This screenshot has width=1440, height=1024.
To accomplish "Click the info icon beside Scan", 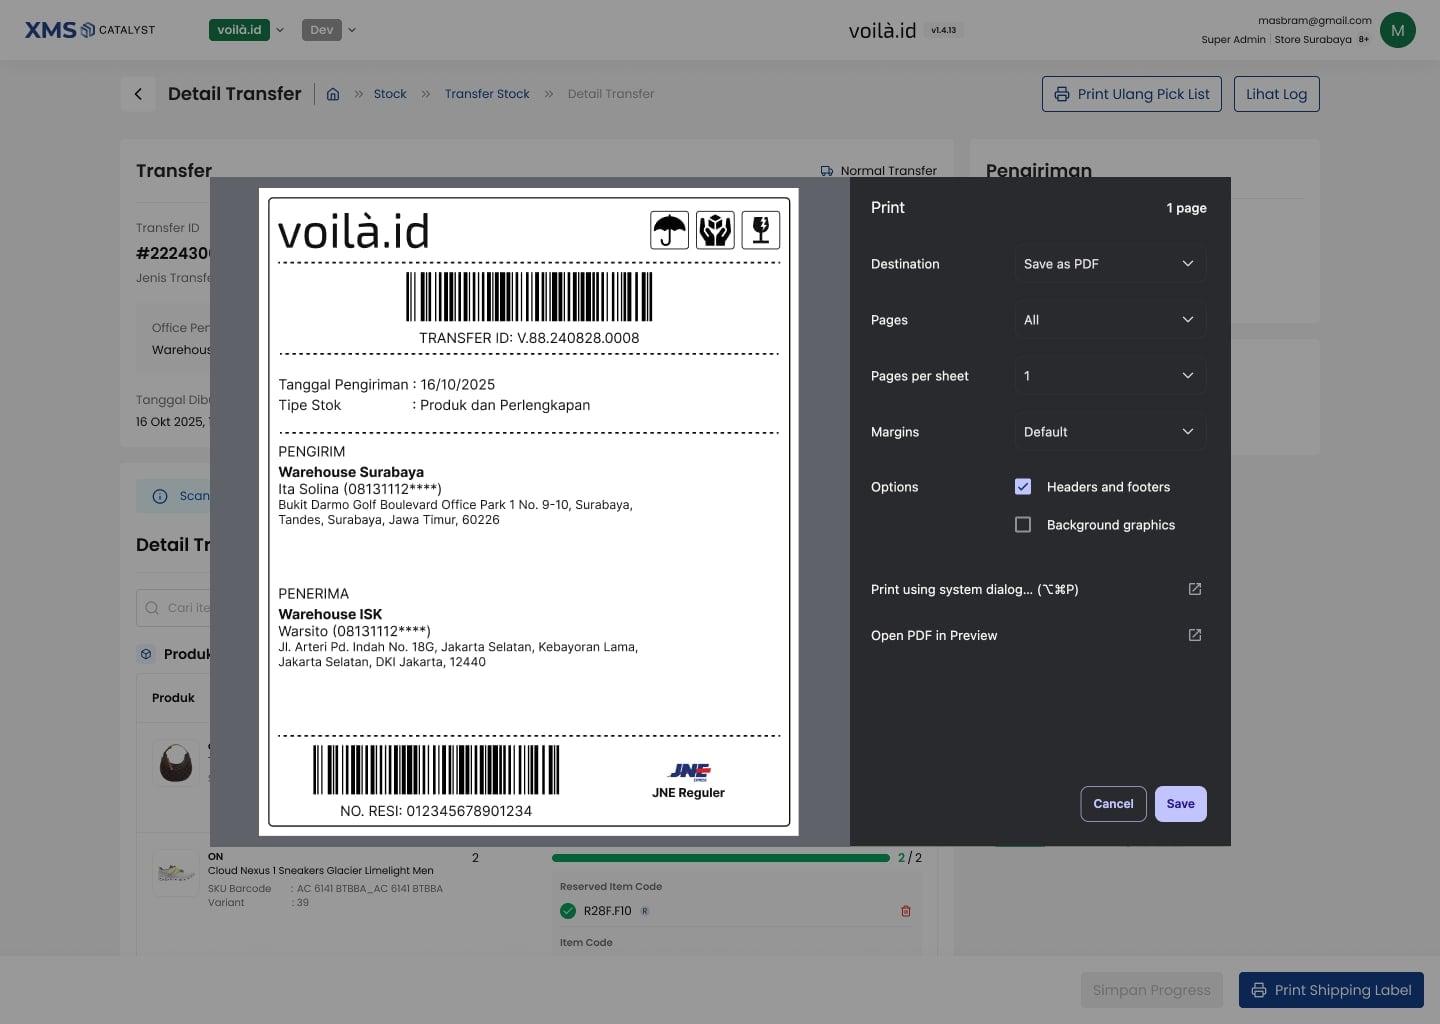I will click(160, 496).
